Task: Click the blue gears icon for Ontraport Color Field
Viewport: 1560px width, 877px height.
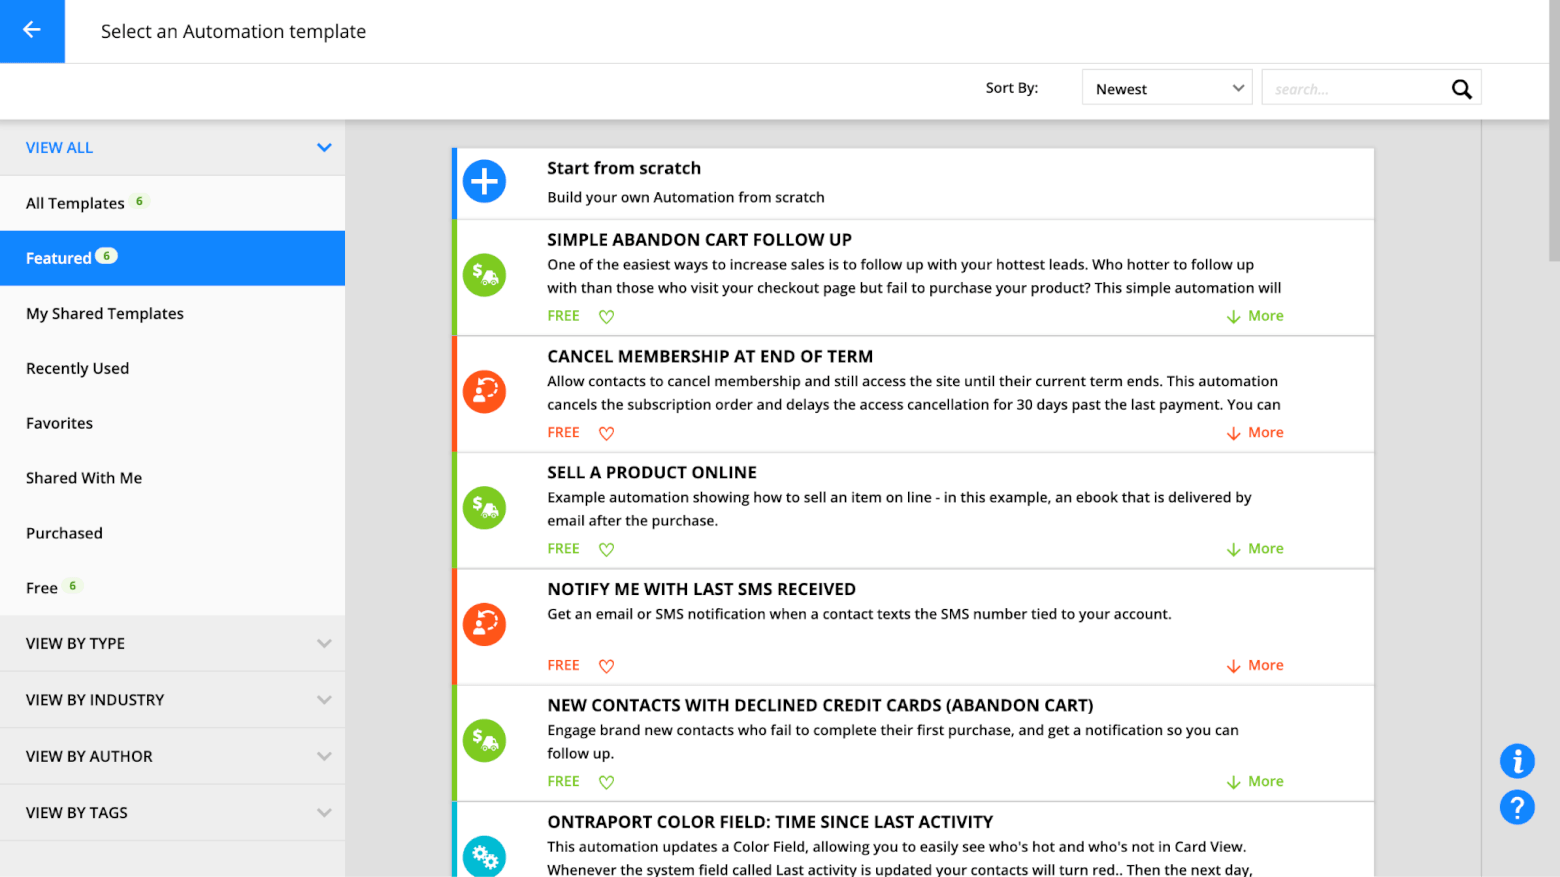Action: (x=484, y=856)
